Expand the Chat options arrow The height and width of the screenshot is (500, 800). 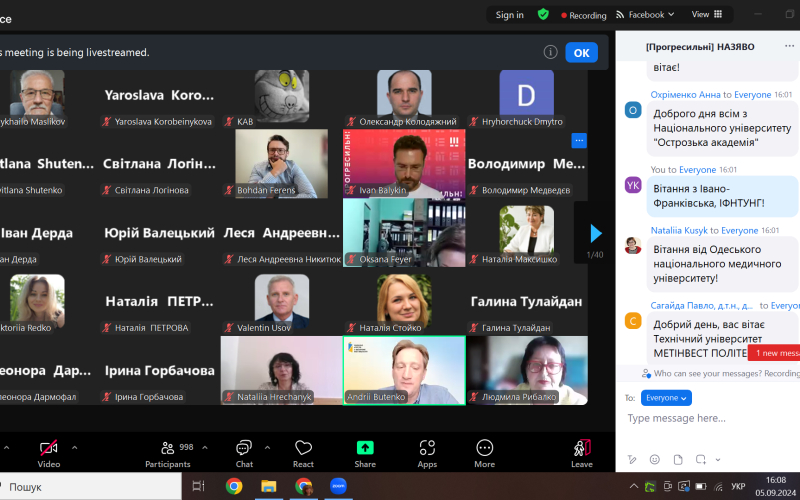click(x=267, y=447)
